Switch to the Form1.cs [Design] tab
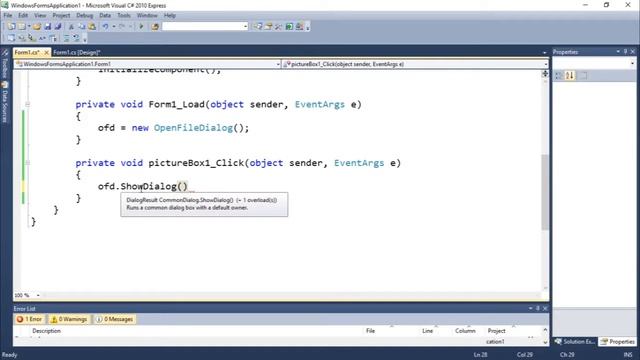 77,53
